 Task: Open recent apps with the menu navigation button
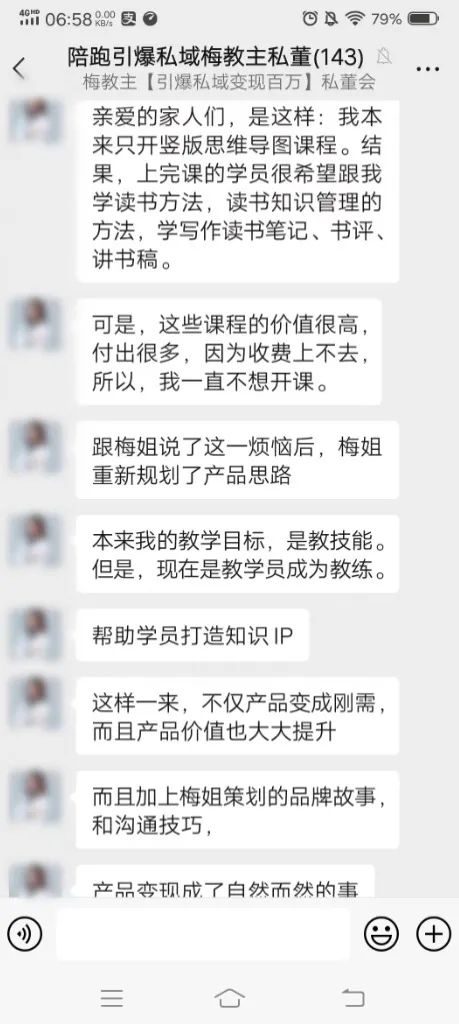(x=112, y=997)
